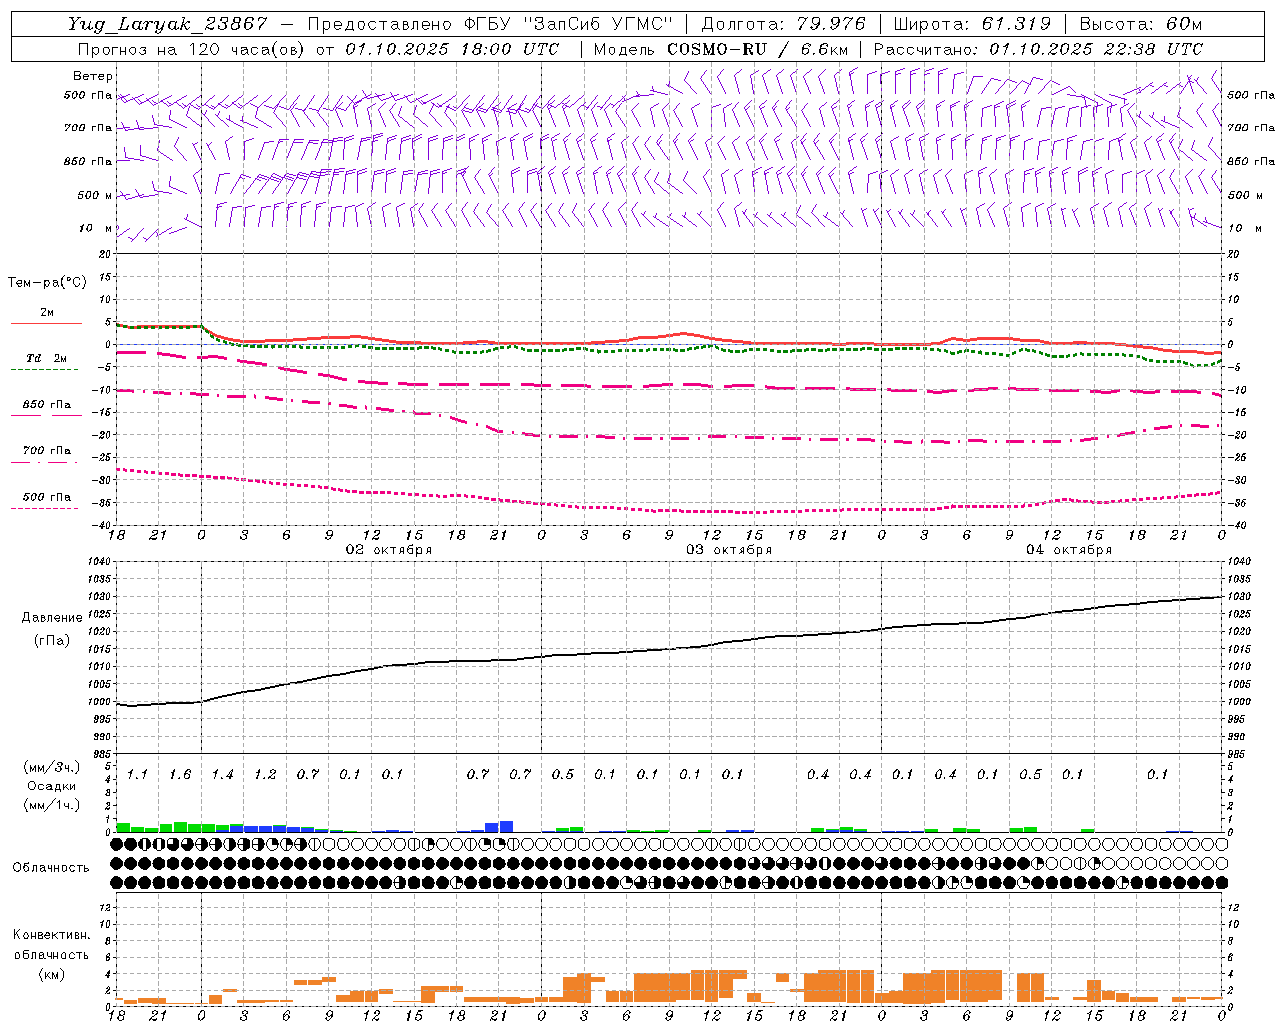
Task: Click the (мм/1ч.) precipitation unit label
Action: pos(51,805)
